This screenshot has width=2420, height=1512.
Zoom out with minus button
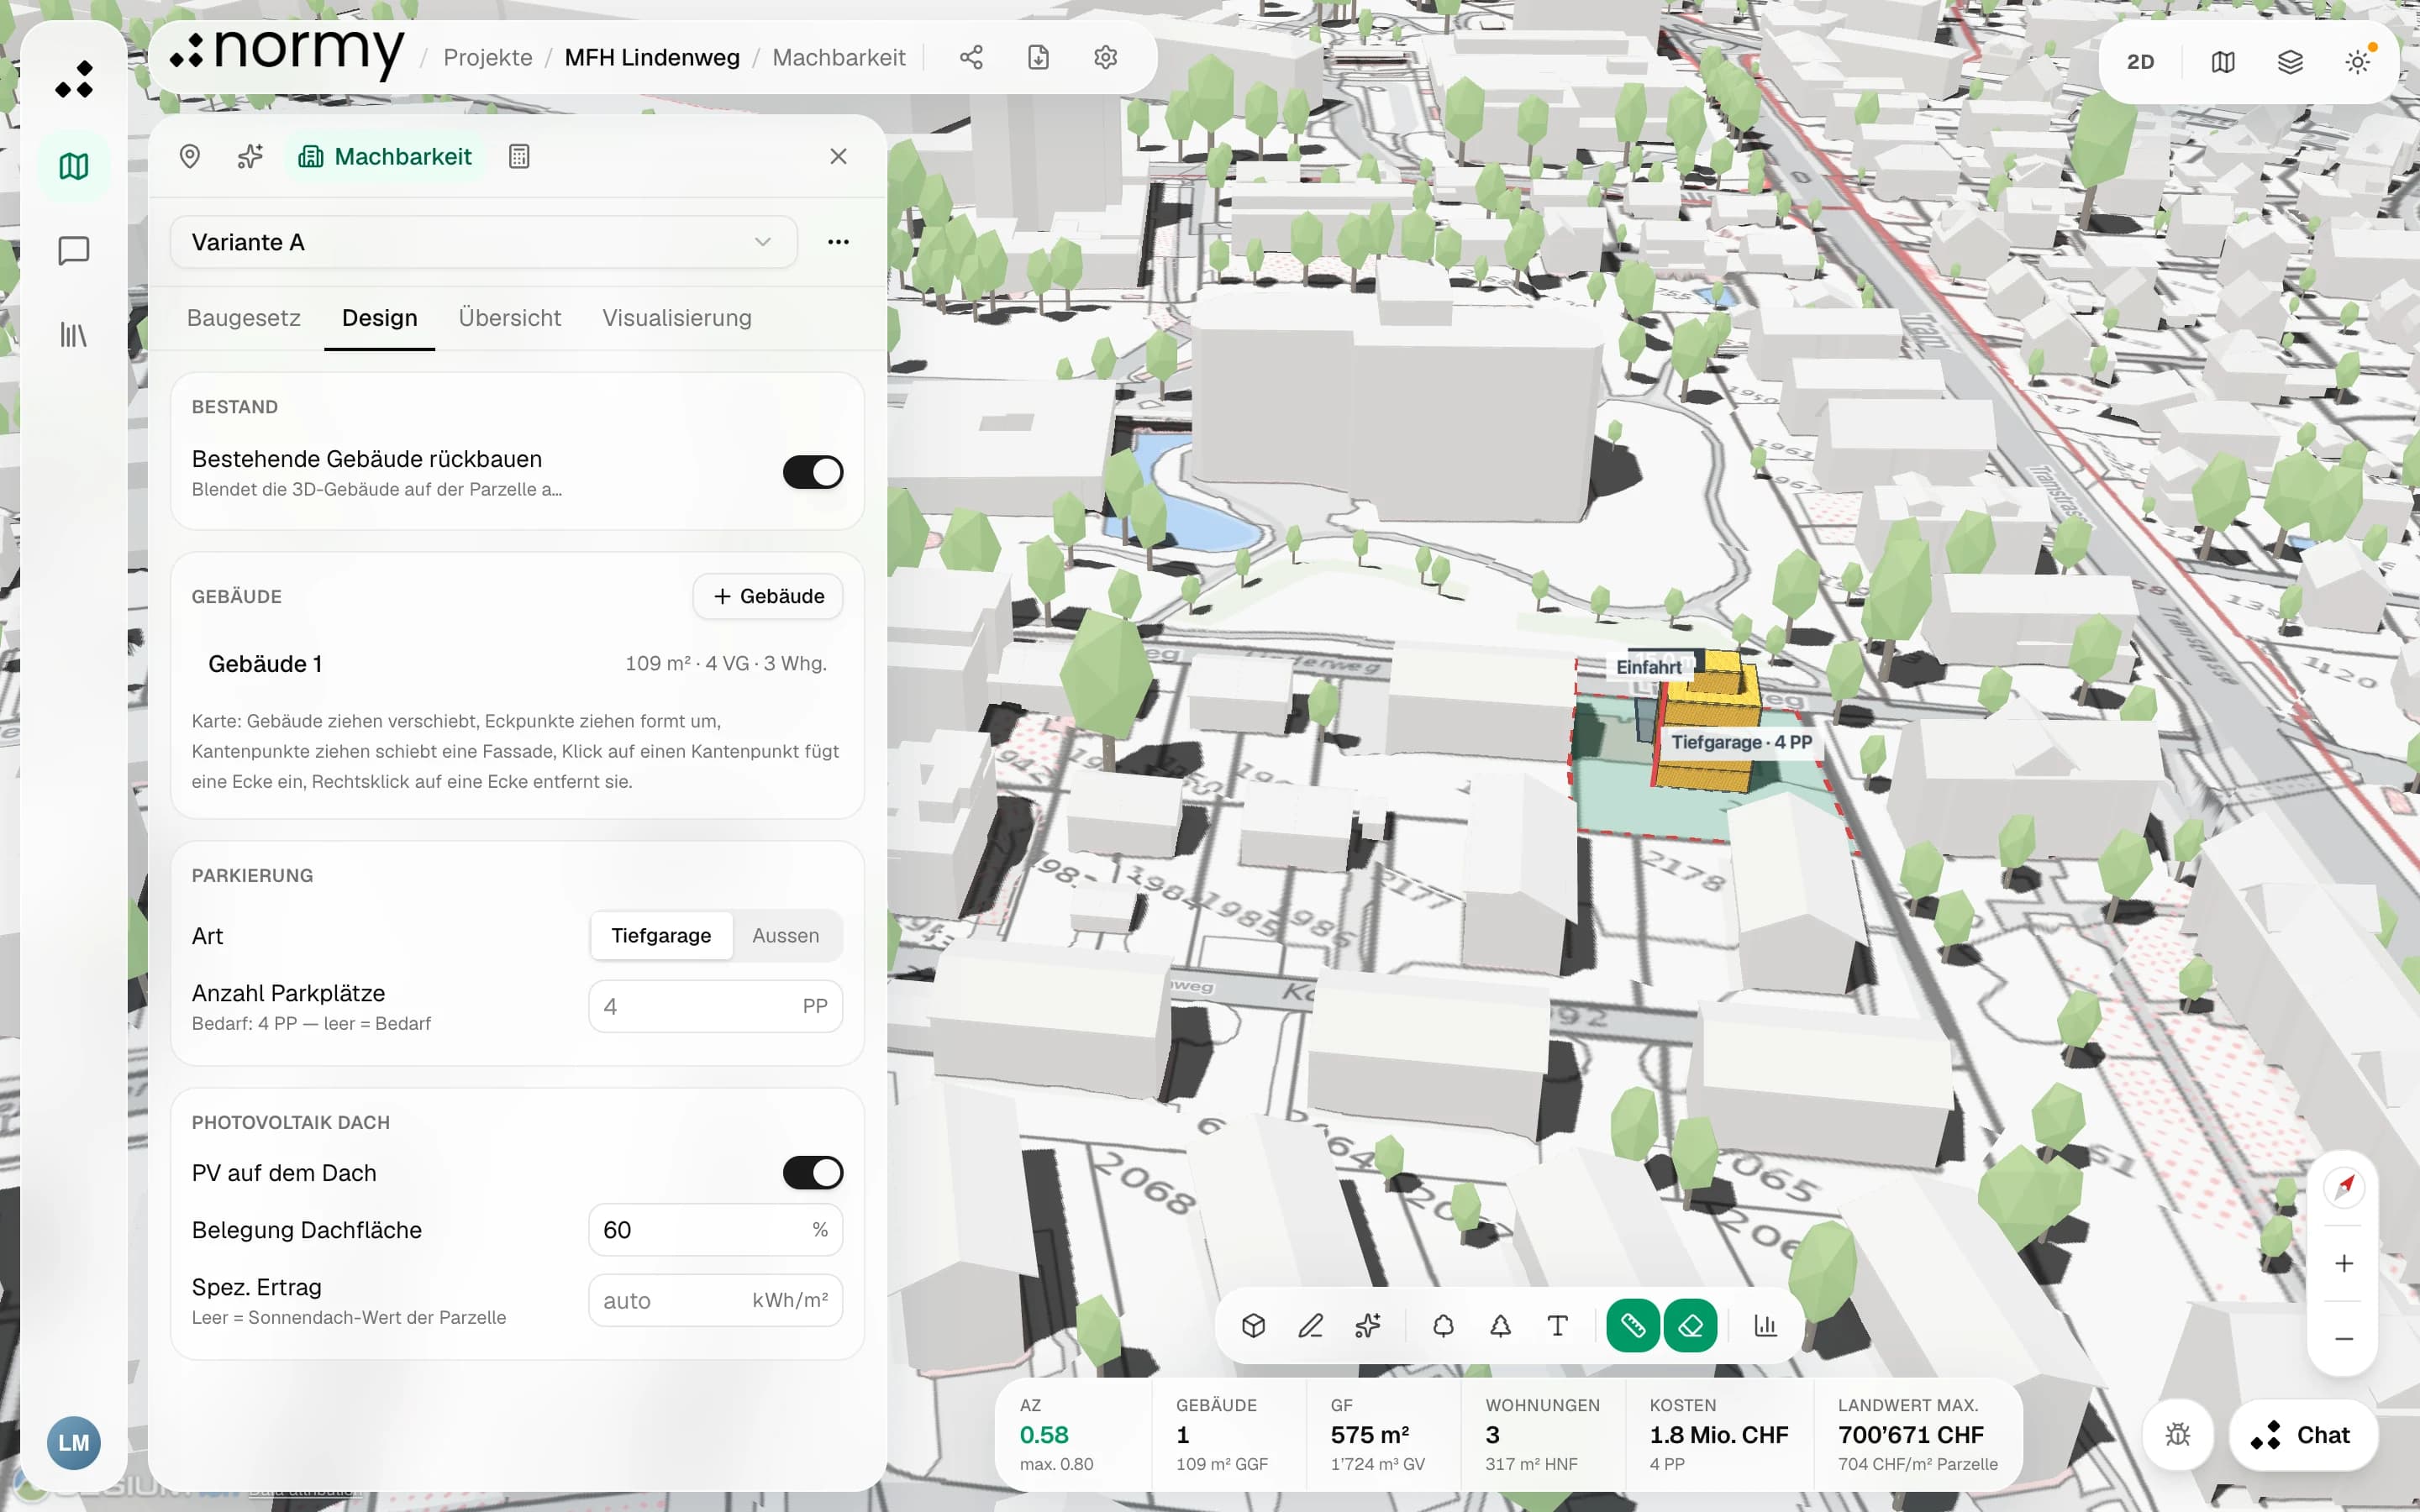[2344, 1338]
